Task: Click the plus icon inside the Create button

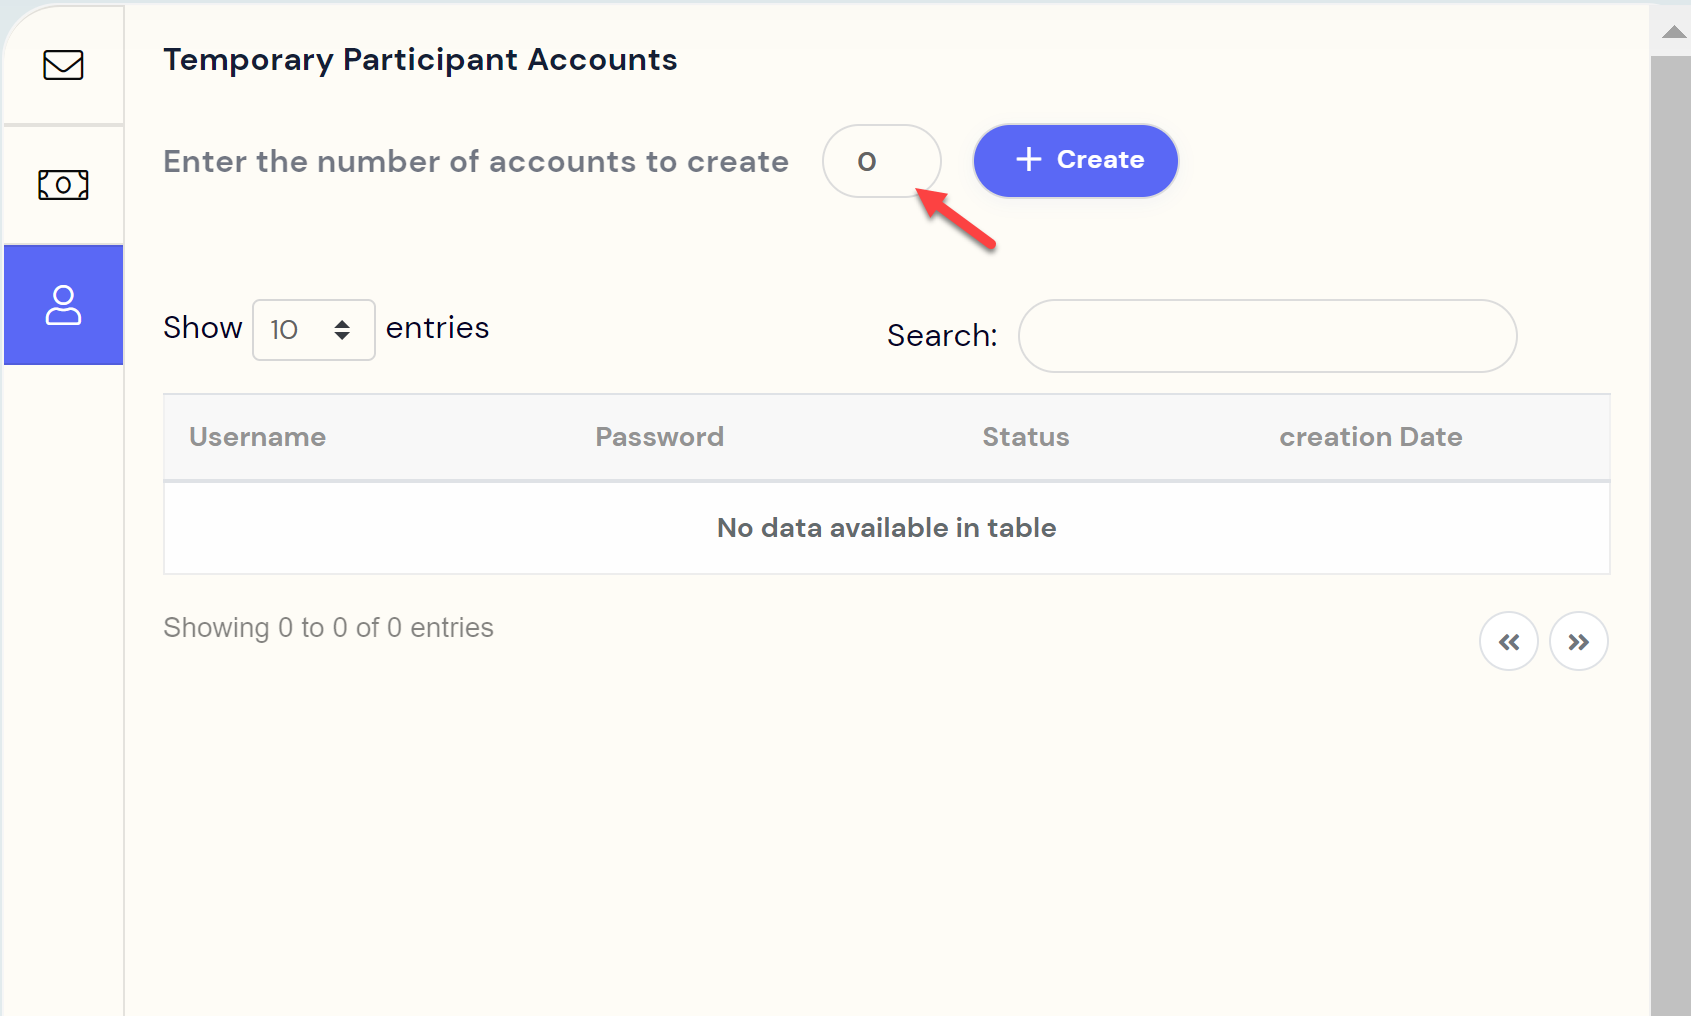Action: click(1028, 160)
